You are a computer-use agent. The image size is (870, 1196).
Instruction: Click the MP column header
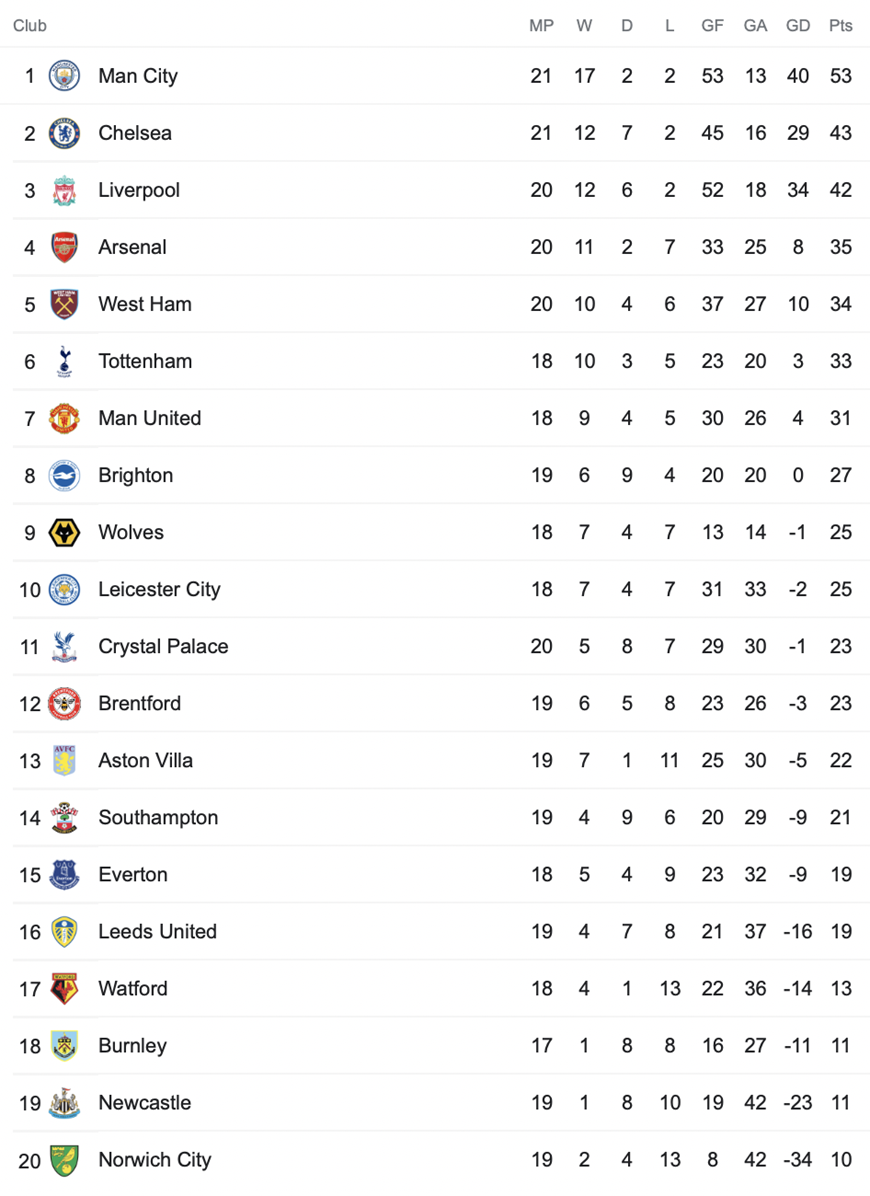coord(541,26)
